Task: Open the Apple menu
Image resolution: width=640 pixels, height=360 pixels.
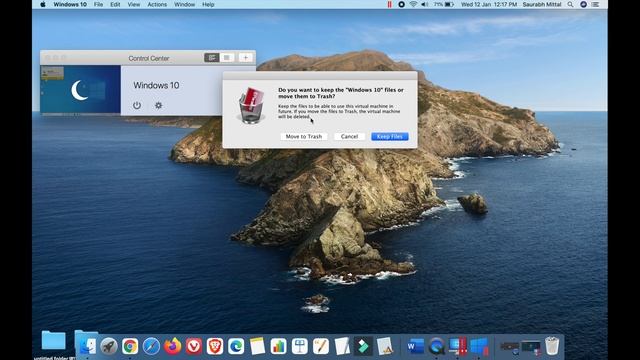Action: (43, 4)
